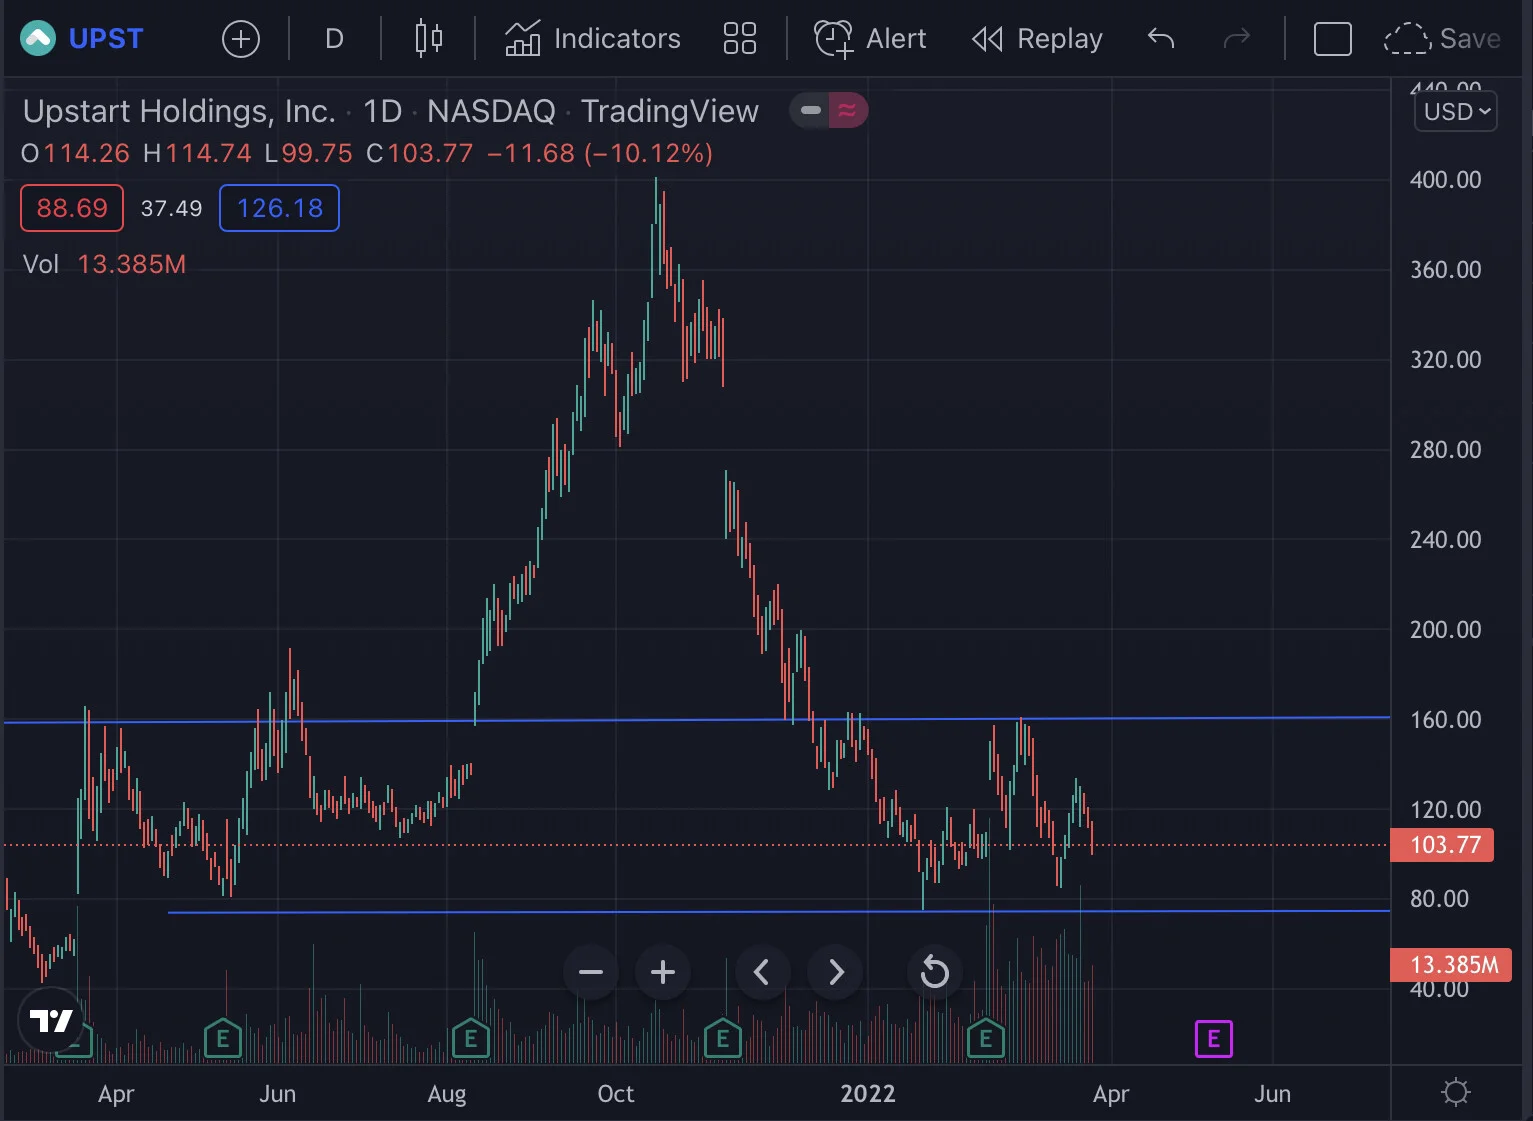The width and height of the screenshot is (1533, 1121).
Task: Click the 240.00 price axis label
Action: [x=1446, y=540]
